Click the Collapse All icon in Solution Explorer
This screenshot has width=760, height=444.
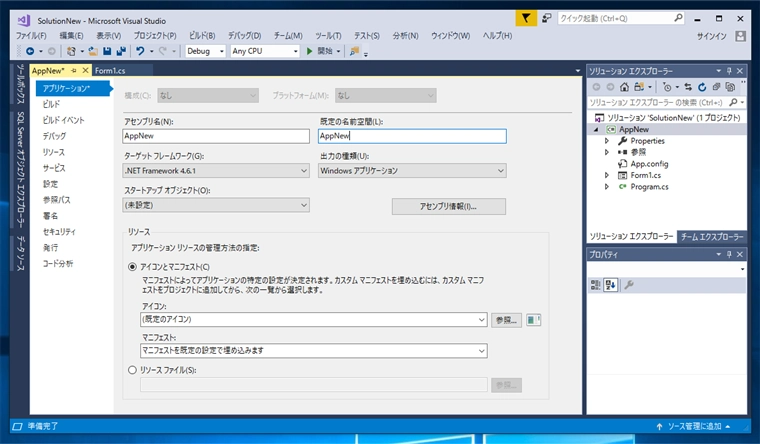pos(716,87)
